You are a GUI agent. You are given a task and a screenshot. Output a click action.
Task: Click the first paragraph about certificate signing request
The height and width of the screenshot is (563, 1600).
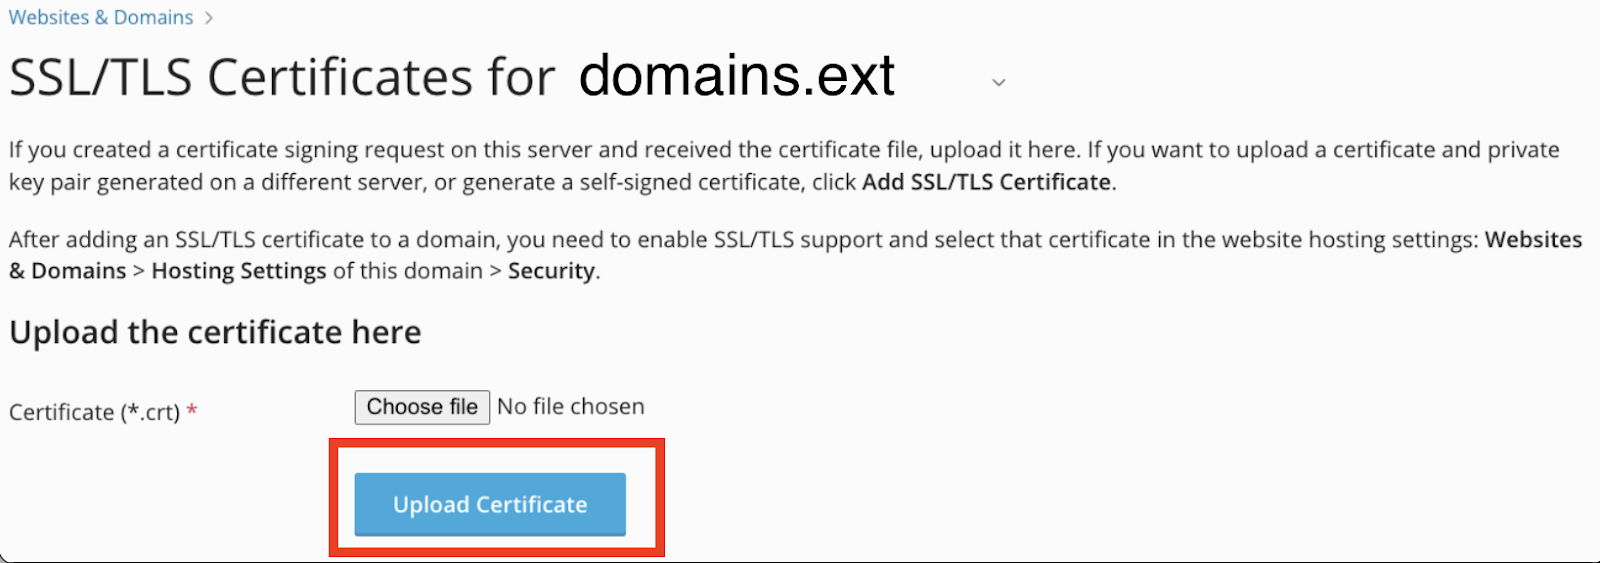pos(784,166)
